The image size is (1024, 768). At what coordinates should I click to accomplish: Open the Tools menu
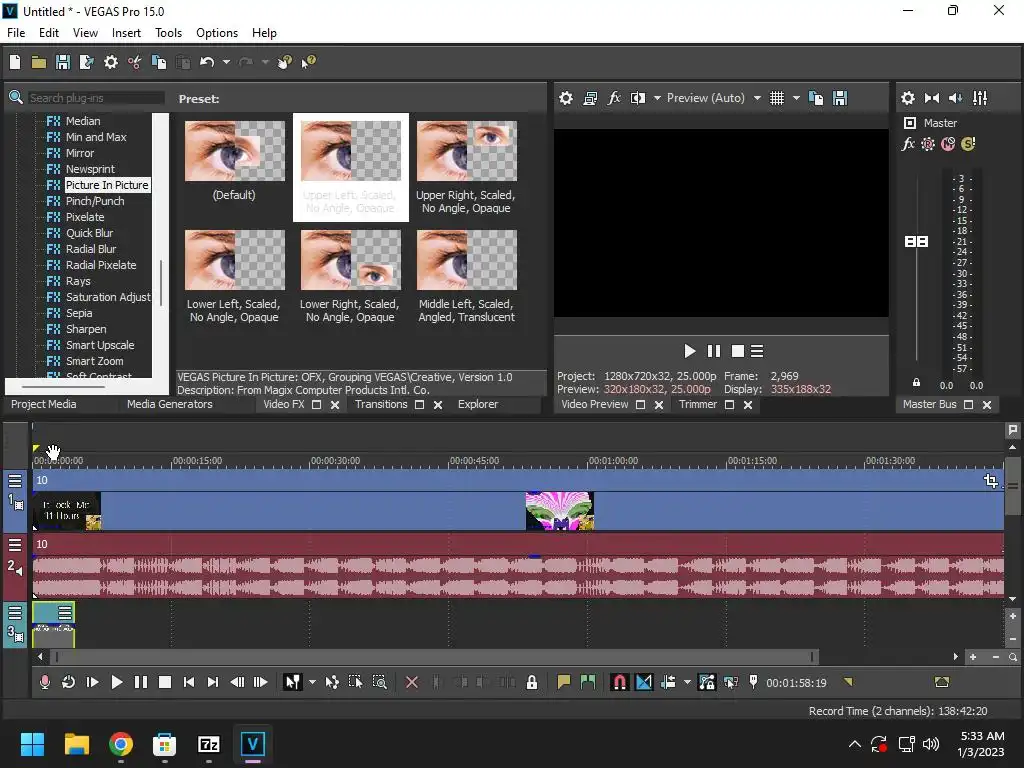coord(168,33)
